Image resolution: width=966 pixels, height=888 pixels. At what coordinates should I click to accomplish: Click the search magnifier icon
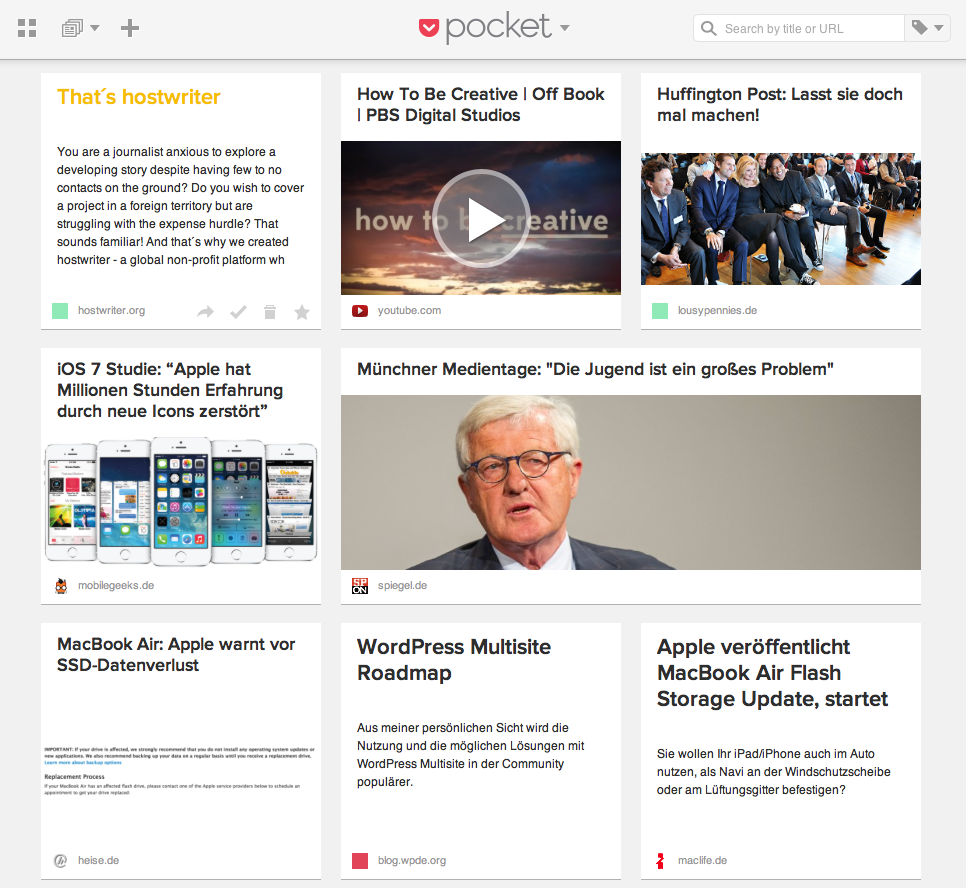(x=709, y=28)
